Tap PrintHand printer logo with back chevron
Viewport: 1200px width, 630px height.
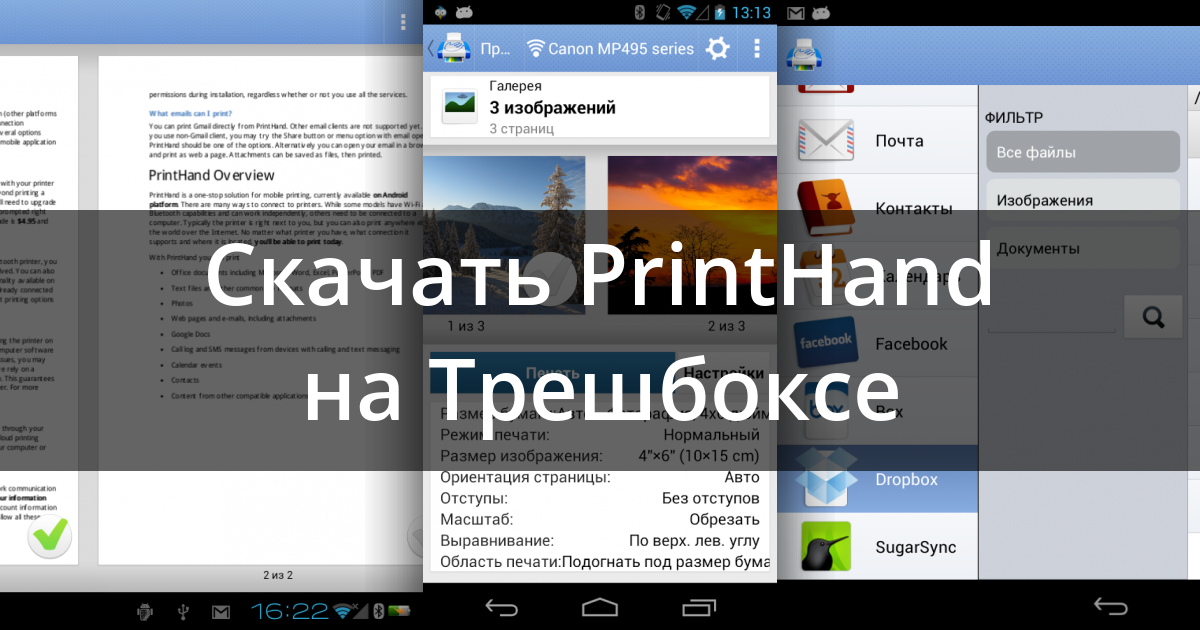(449, 48)
